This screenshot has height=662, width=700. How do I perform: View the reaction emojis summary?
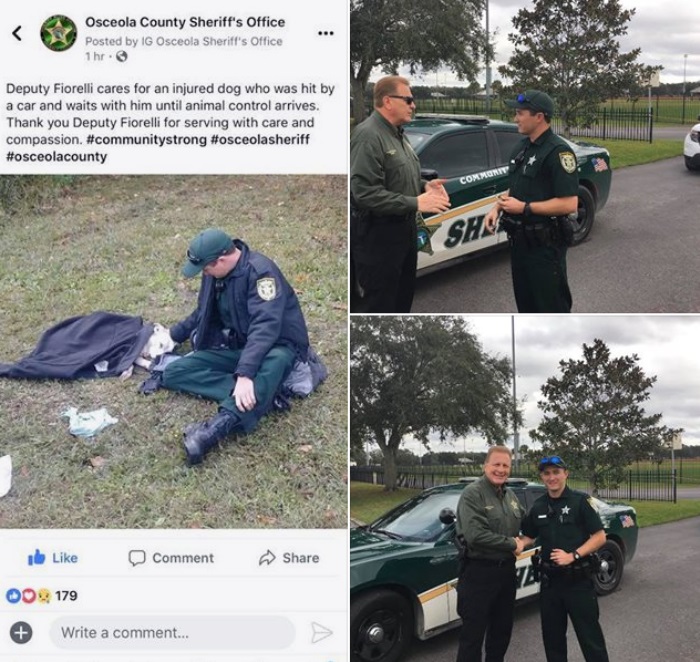[x=28, y=595]
